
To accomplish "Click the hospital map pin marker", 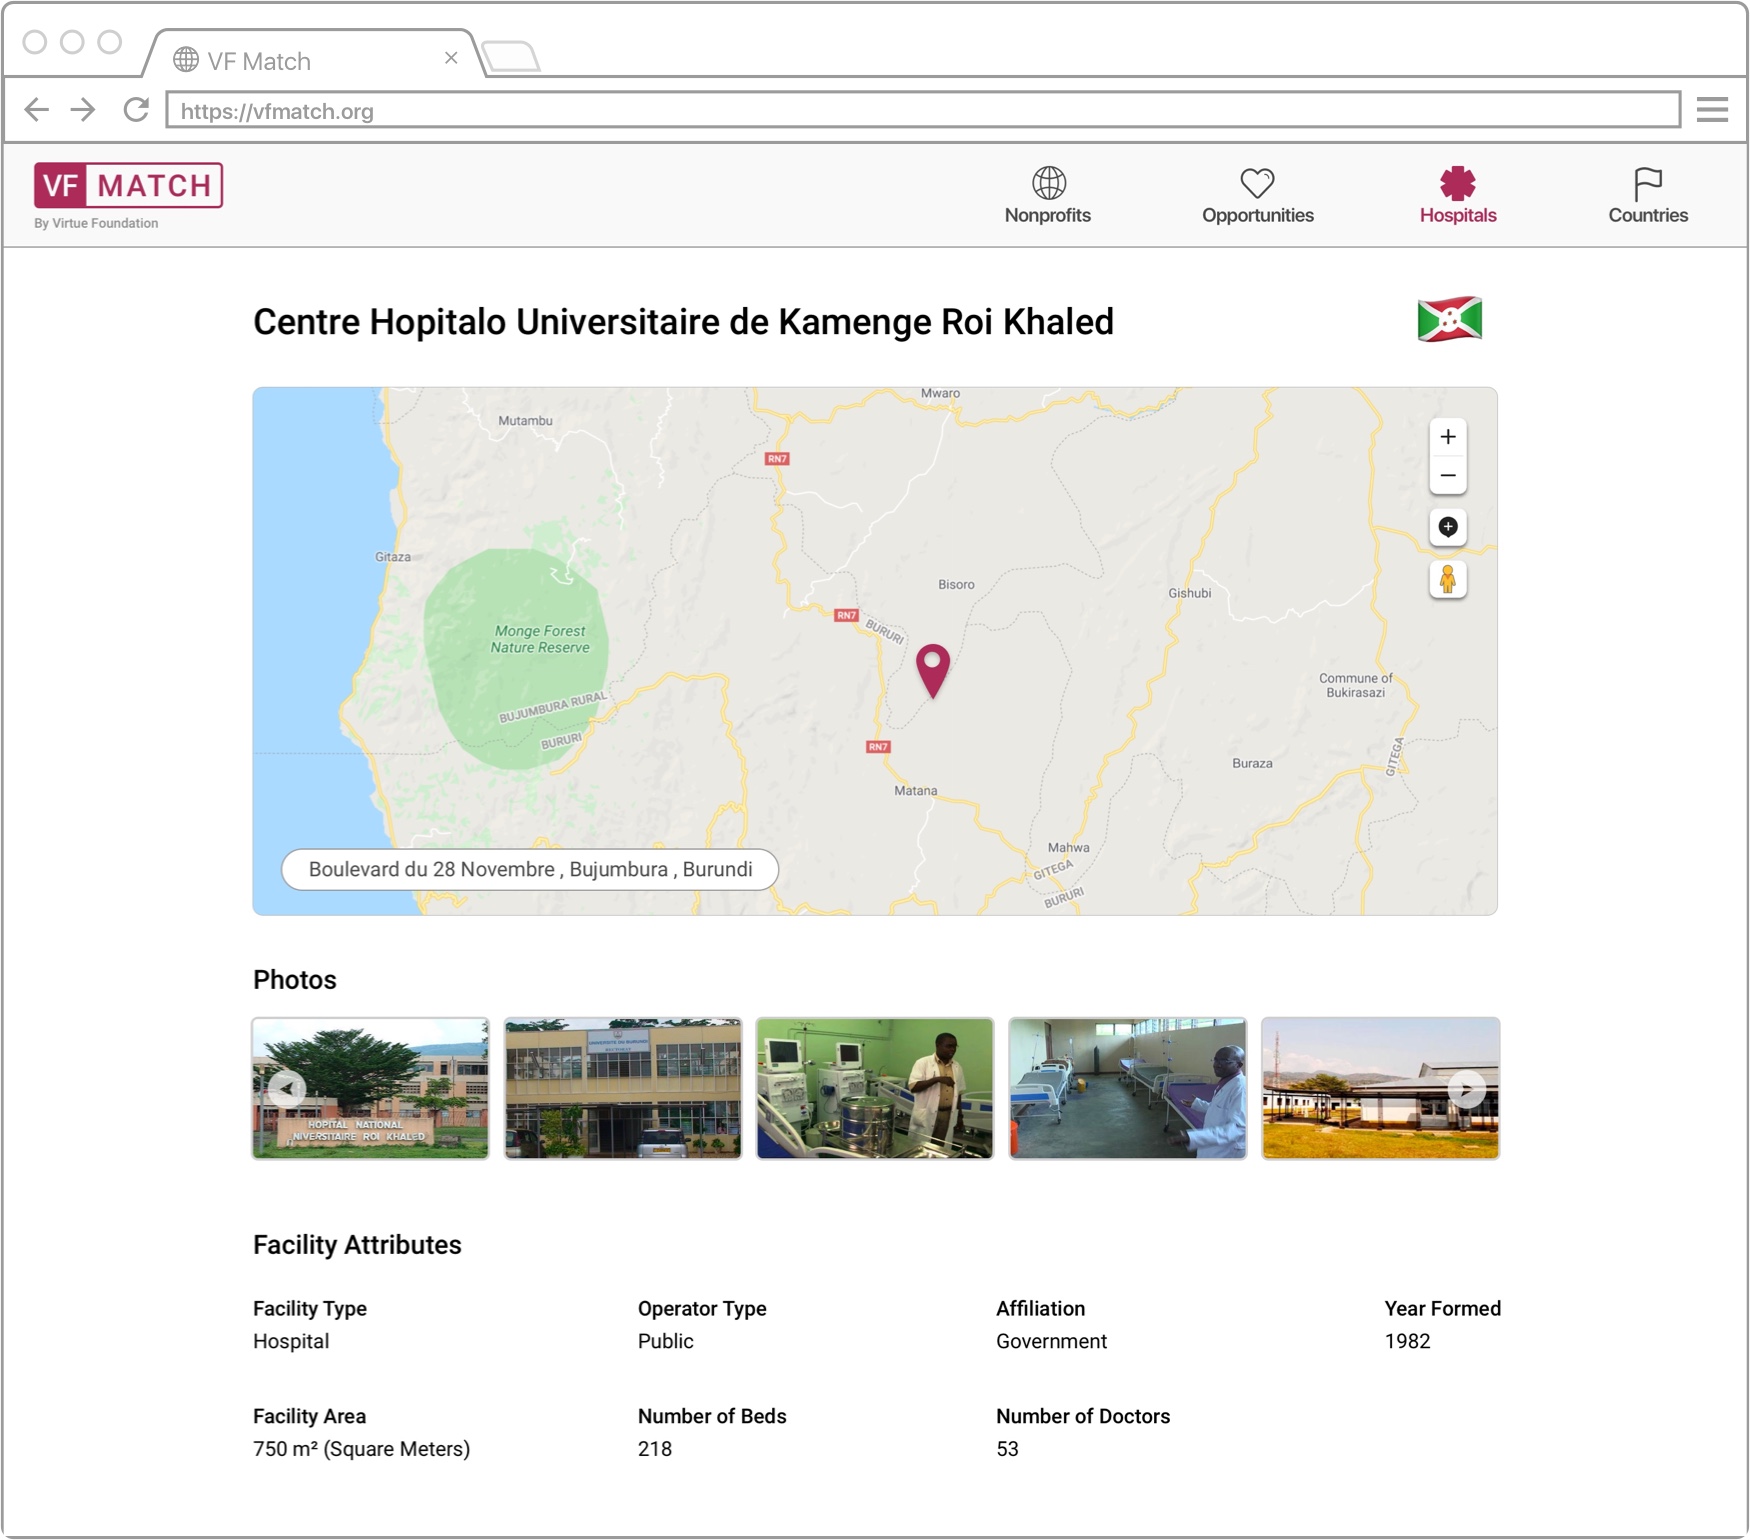I will click(x=932, y=668).
